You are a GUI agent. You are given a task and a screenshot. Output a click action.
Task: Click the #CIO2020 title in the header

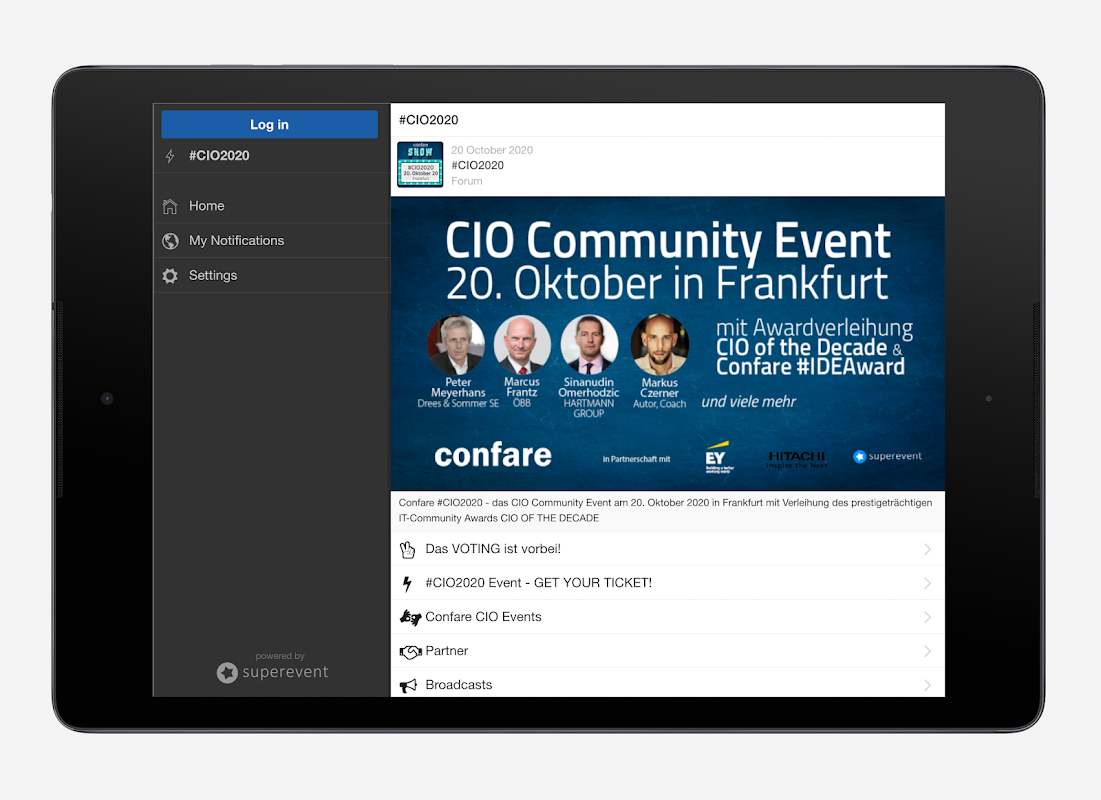428,120
